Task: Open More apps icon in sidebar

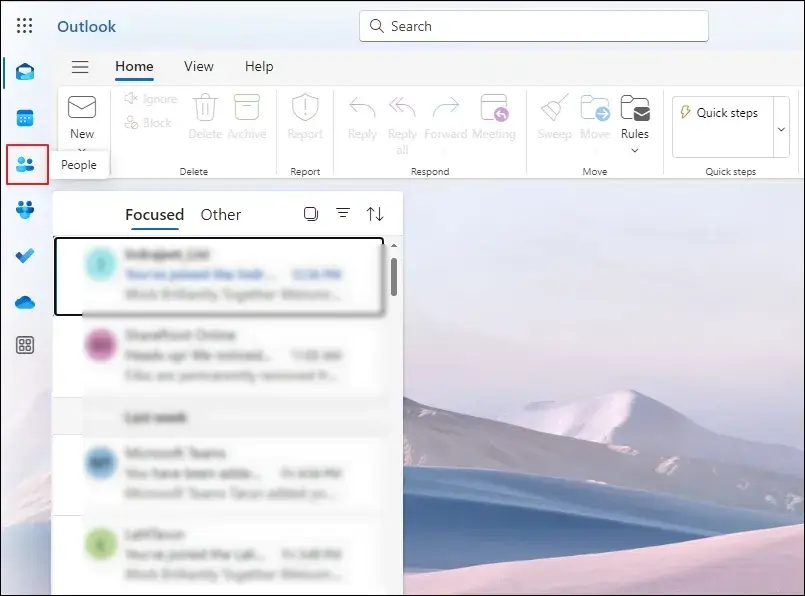Action: pos(25,345)
